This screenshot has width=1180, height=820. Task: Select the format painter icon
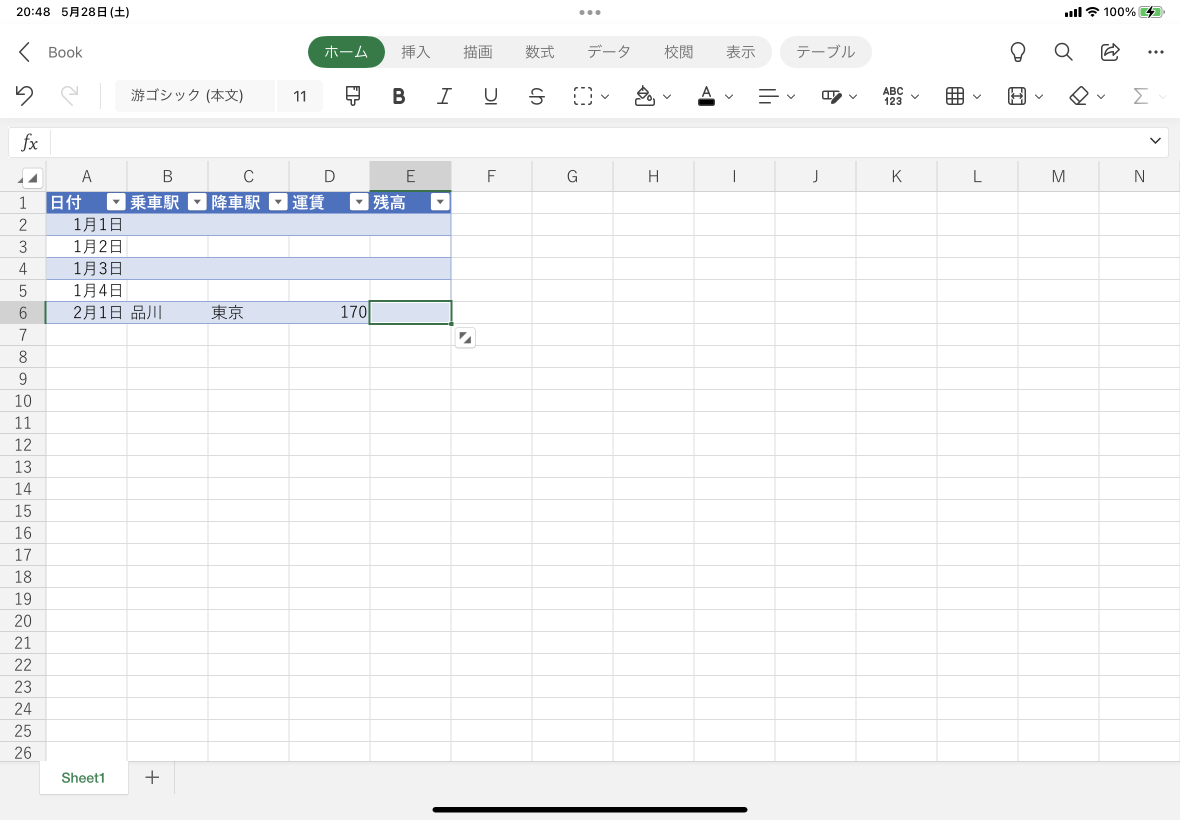[x=352, y=96]
